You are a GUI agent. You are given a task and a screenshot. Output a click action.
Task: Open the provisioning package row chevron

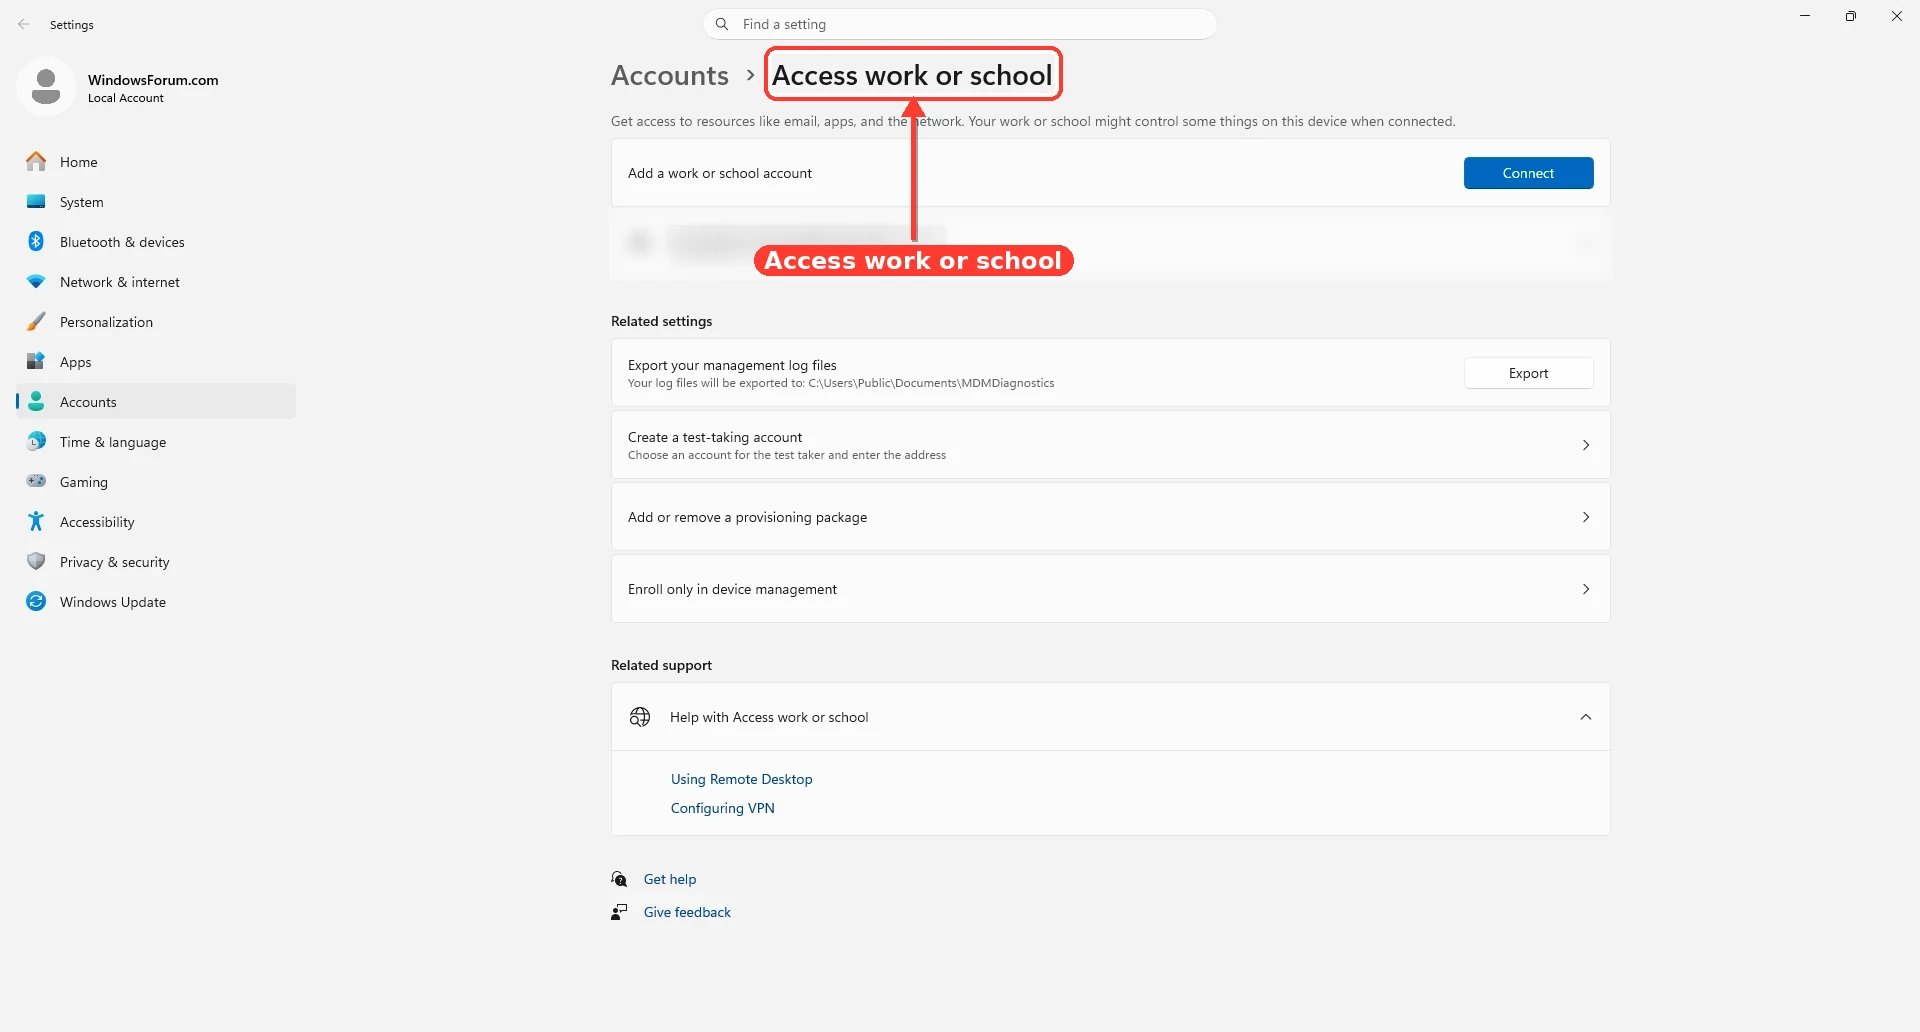pyautogui.click(x=1586, y=517)
